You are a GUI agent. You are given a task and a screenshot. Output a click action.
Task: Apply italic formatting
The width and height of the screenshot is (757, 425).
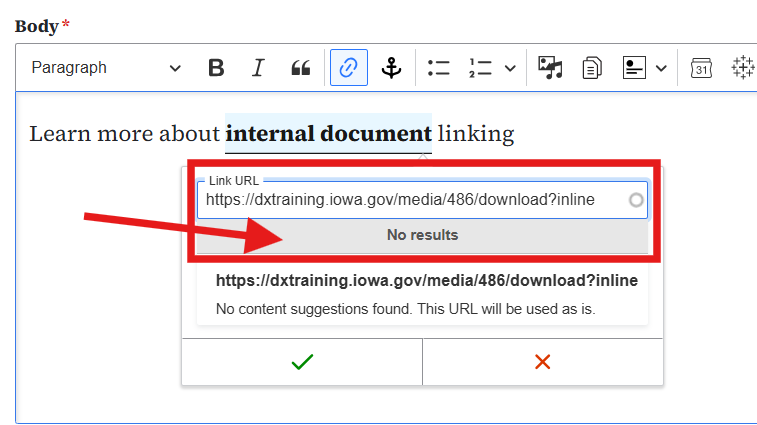click(258, 68)
